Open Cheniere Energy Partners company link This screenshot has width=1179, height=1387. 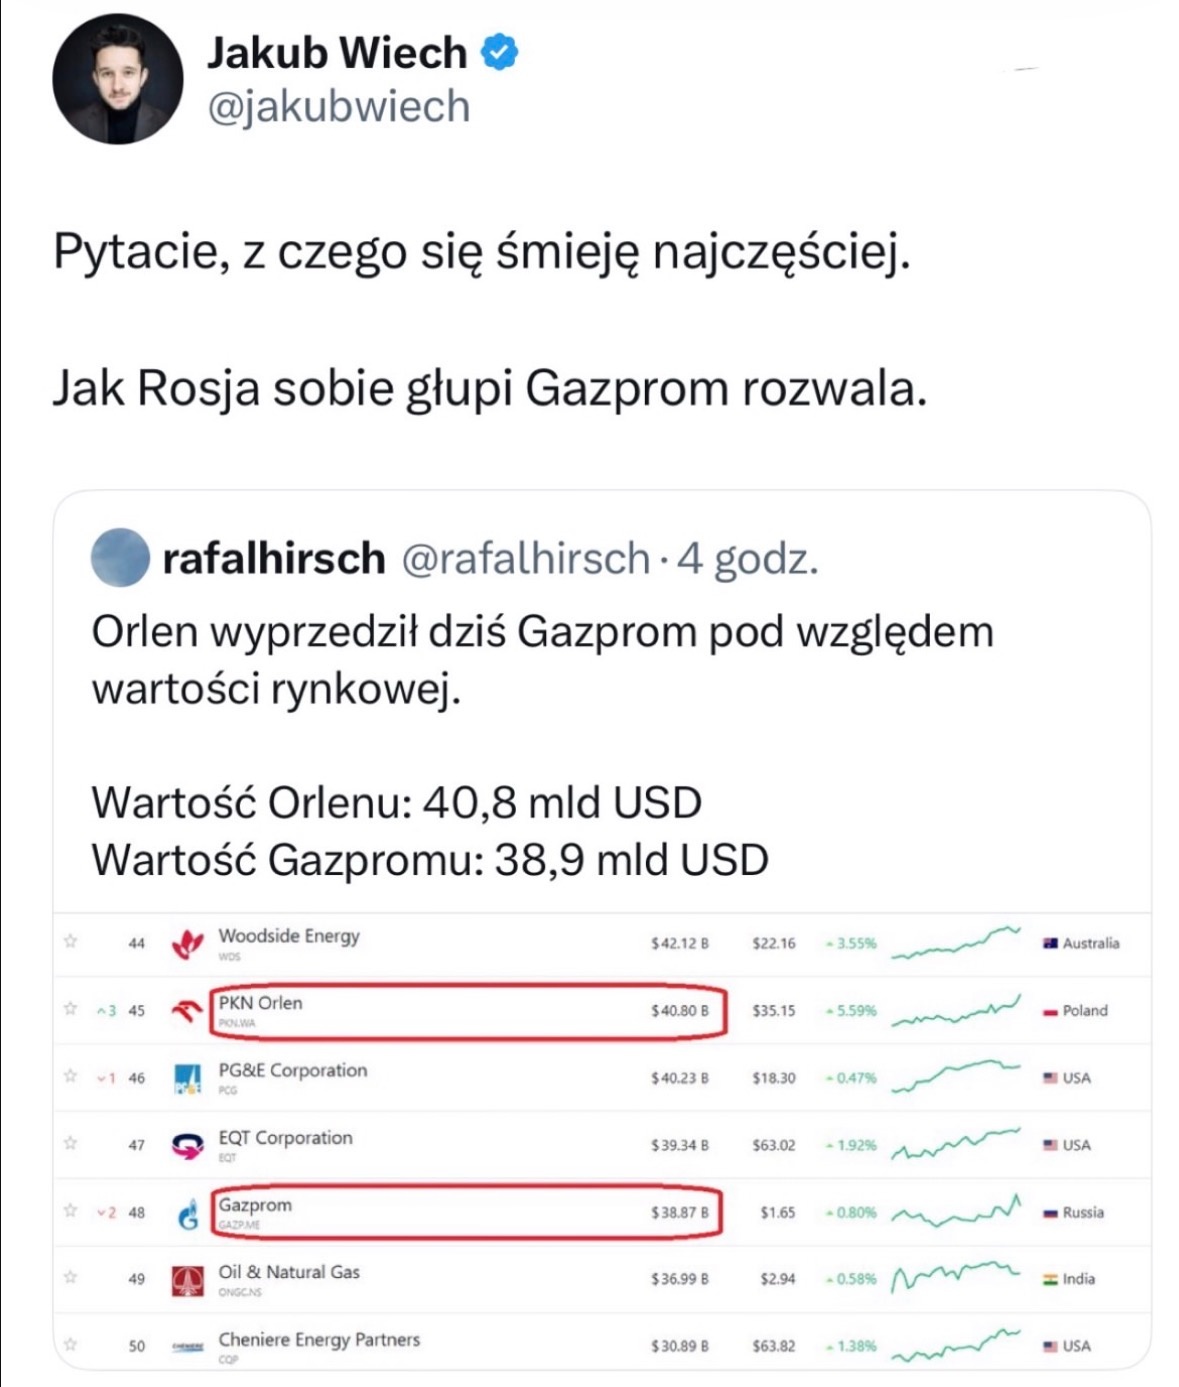[x=319, y=1339]
